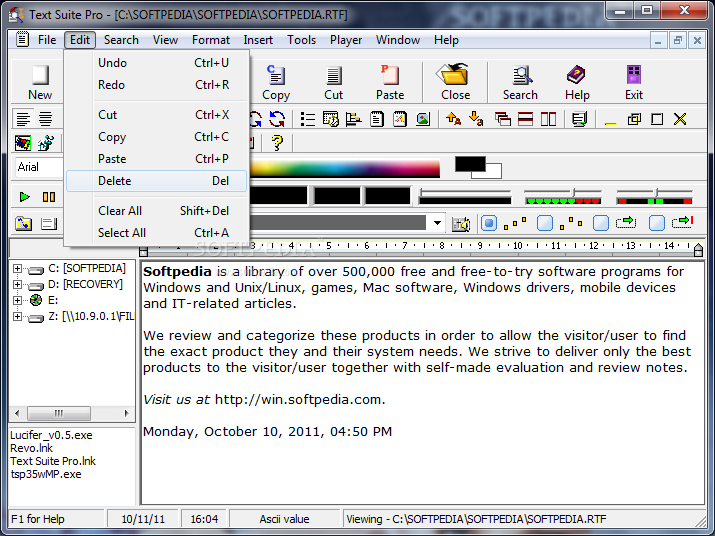The image size is (715, 536).
Task: Open the media playlist dropdown arrow
Action: [437, 223]
